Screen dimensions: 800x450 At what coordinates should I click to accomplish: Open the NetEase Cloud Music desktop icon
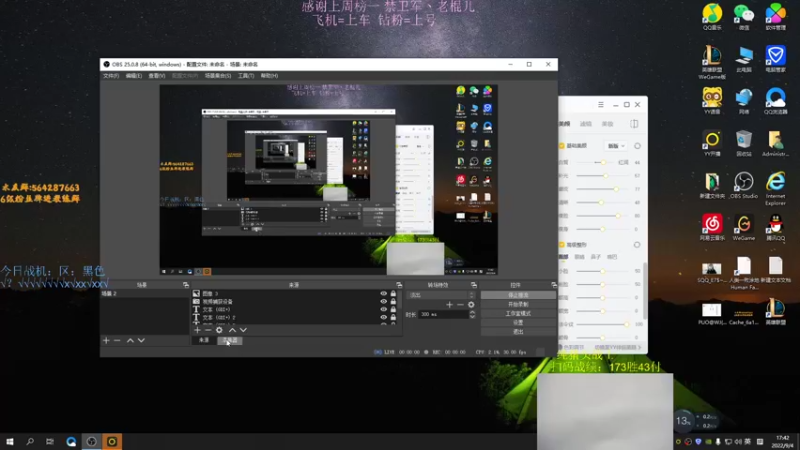pos(712,227)
